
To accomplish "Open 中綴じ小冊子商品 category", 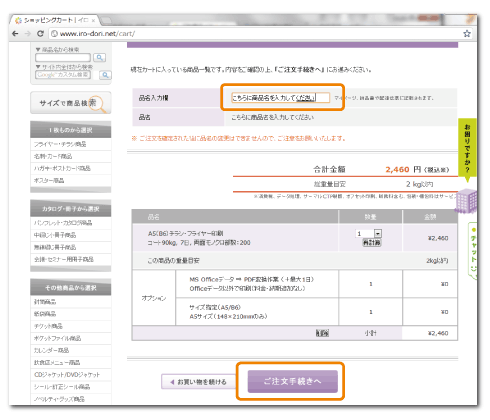I will tap(55, 235).
